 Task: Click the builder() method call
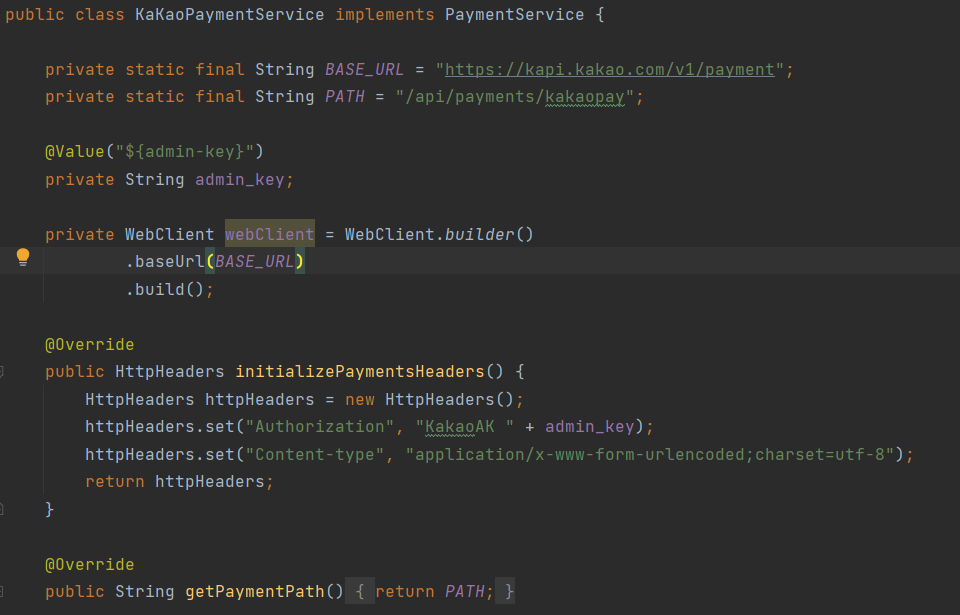pos(489,234)
